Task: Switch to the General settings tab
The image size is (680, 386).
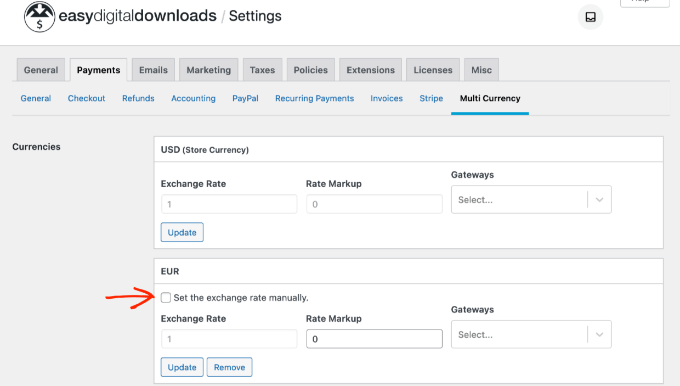Action: 41,70
